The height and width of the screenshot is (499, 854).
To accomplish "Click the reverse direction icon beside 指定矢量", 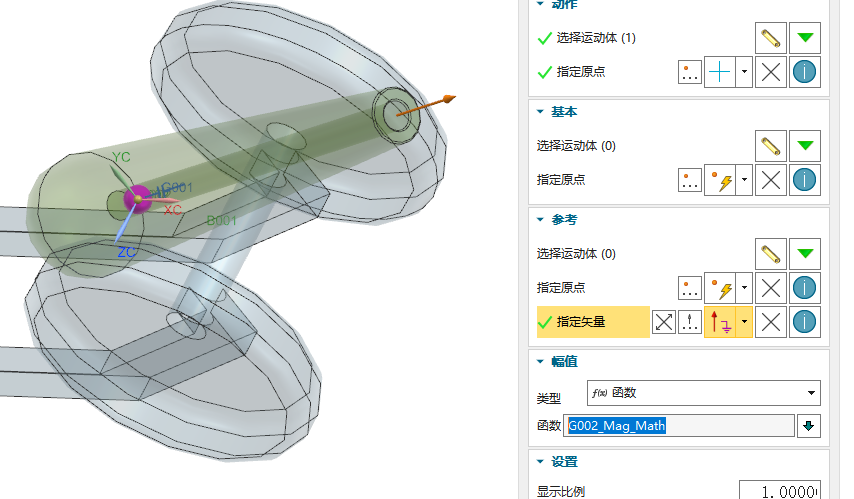I will [x=664, y=322].
